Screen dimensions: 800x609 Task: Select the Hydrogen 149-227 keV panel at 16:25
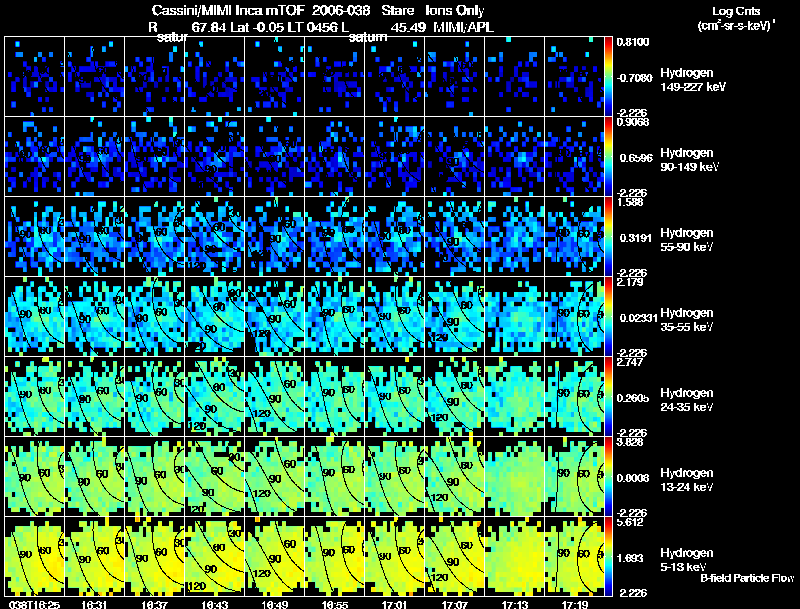pos(34,77)
